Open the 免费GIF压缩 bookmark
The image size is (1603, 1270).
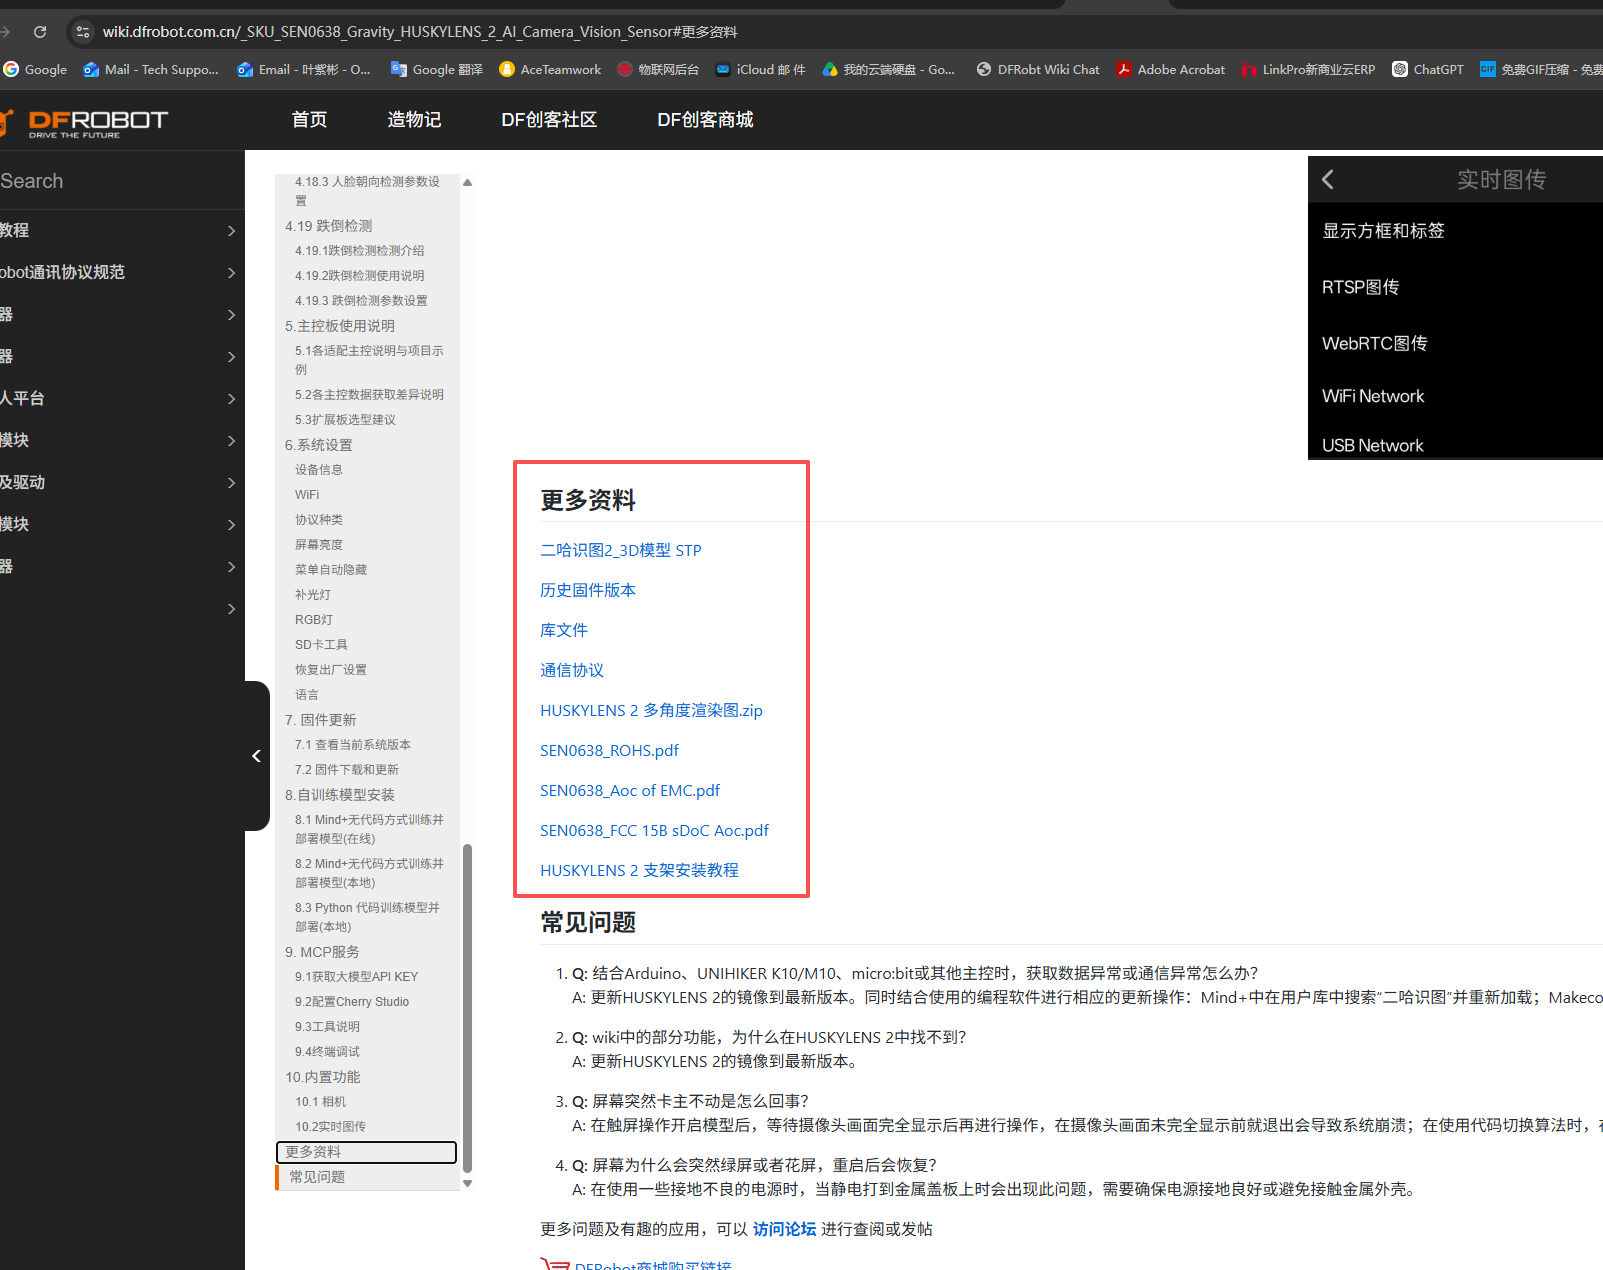point(1541,69)
